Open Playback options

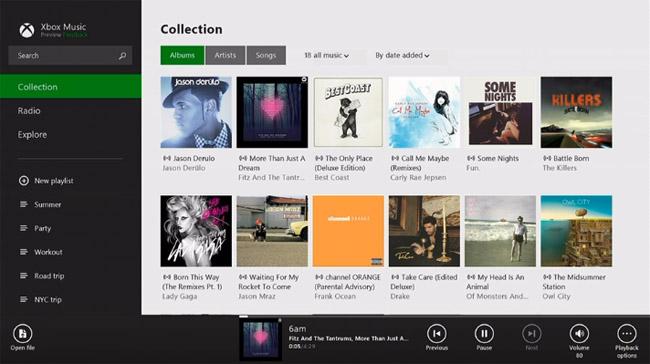click(627, 334)
